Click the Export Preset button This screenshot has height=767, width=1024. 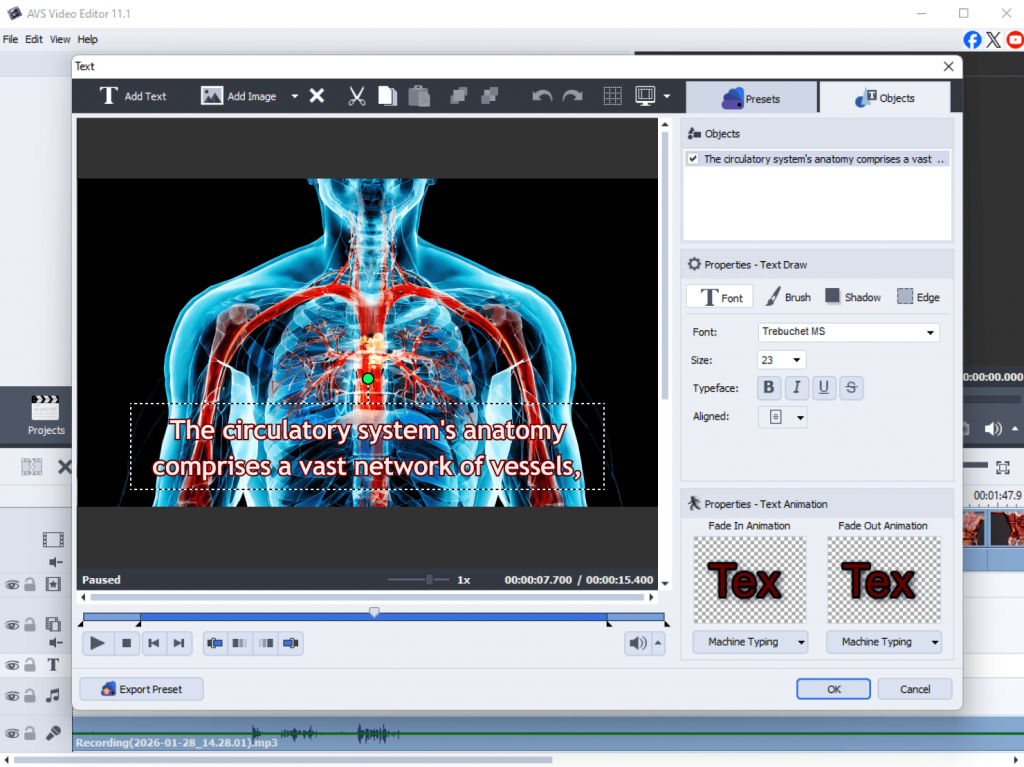pyautogui.click(x=141, y=689)
